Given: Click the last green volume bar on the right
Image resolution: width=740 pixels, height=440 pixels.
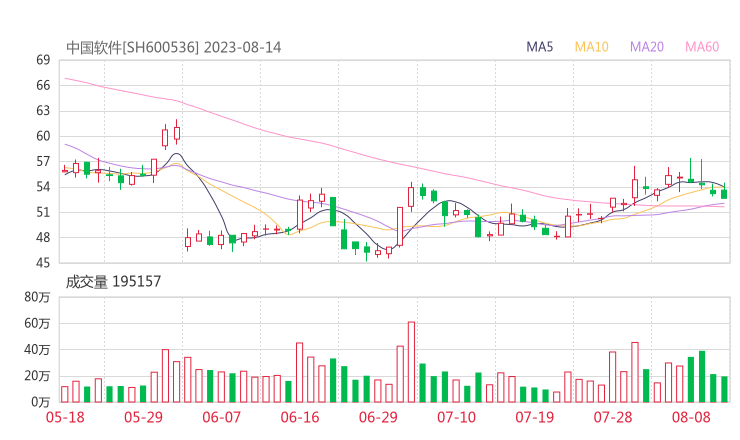Looking at the screenshot, I should [x=724, y=389].
